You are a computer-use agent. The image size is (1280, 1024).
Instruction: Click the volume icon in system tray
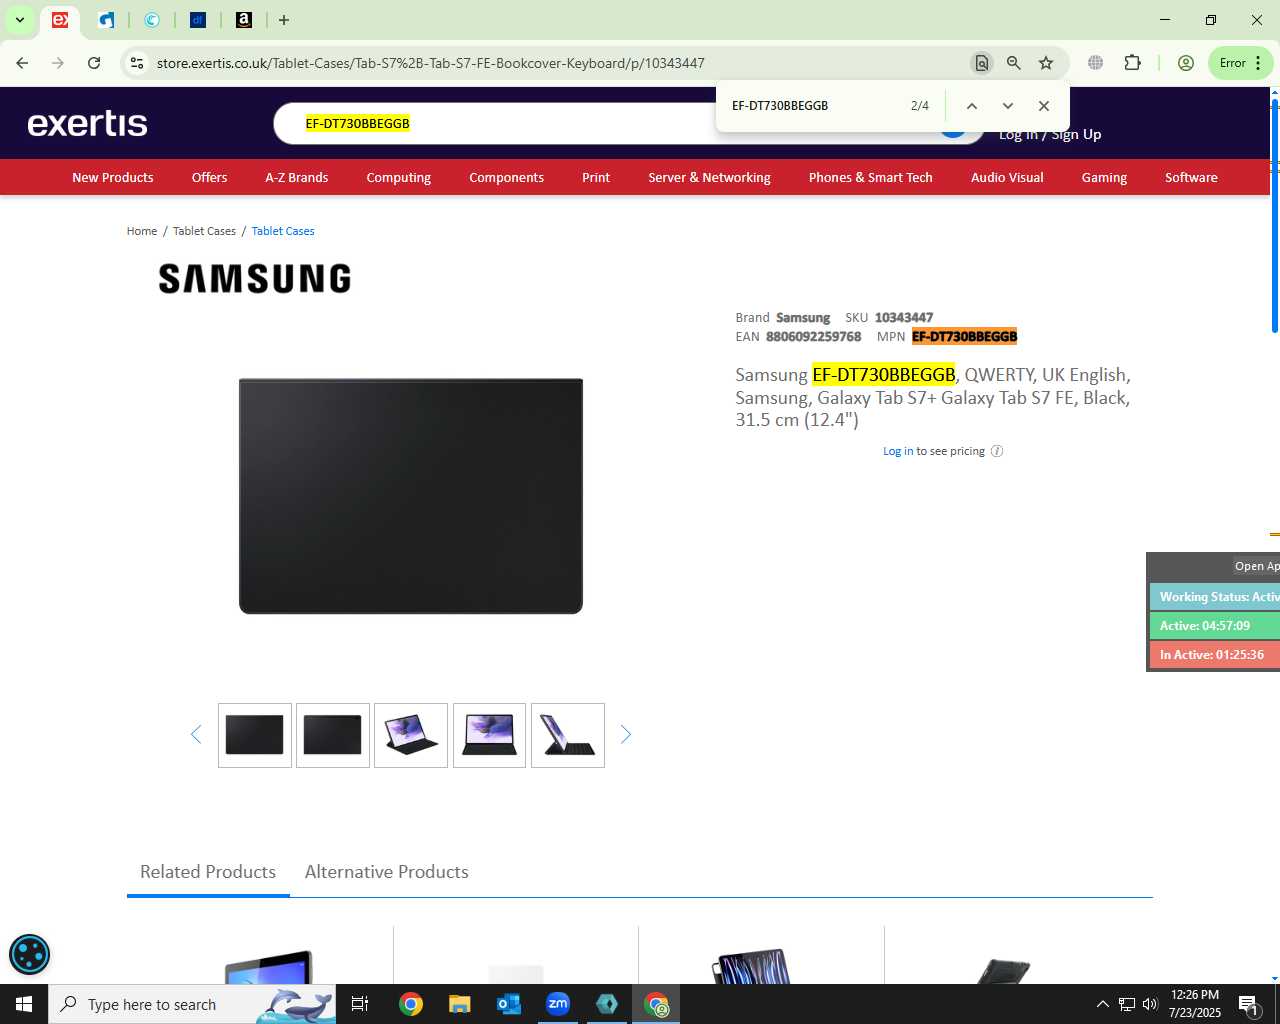coord(1150,1004)
